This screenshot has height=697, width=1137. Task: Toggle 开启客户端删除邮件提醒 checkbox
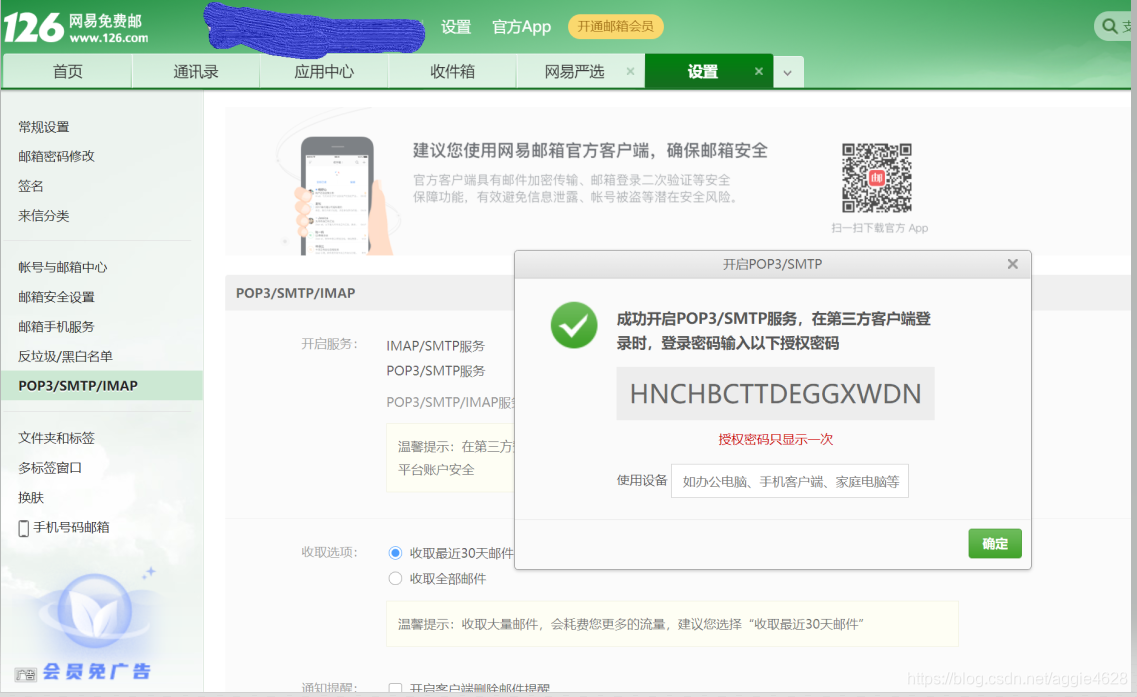(395, 688)
